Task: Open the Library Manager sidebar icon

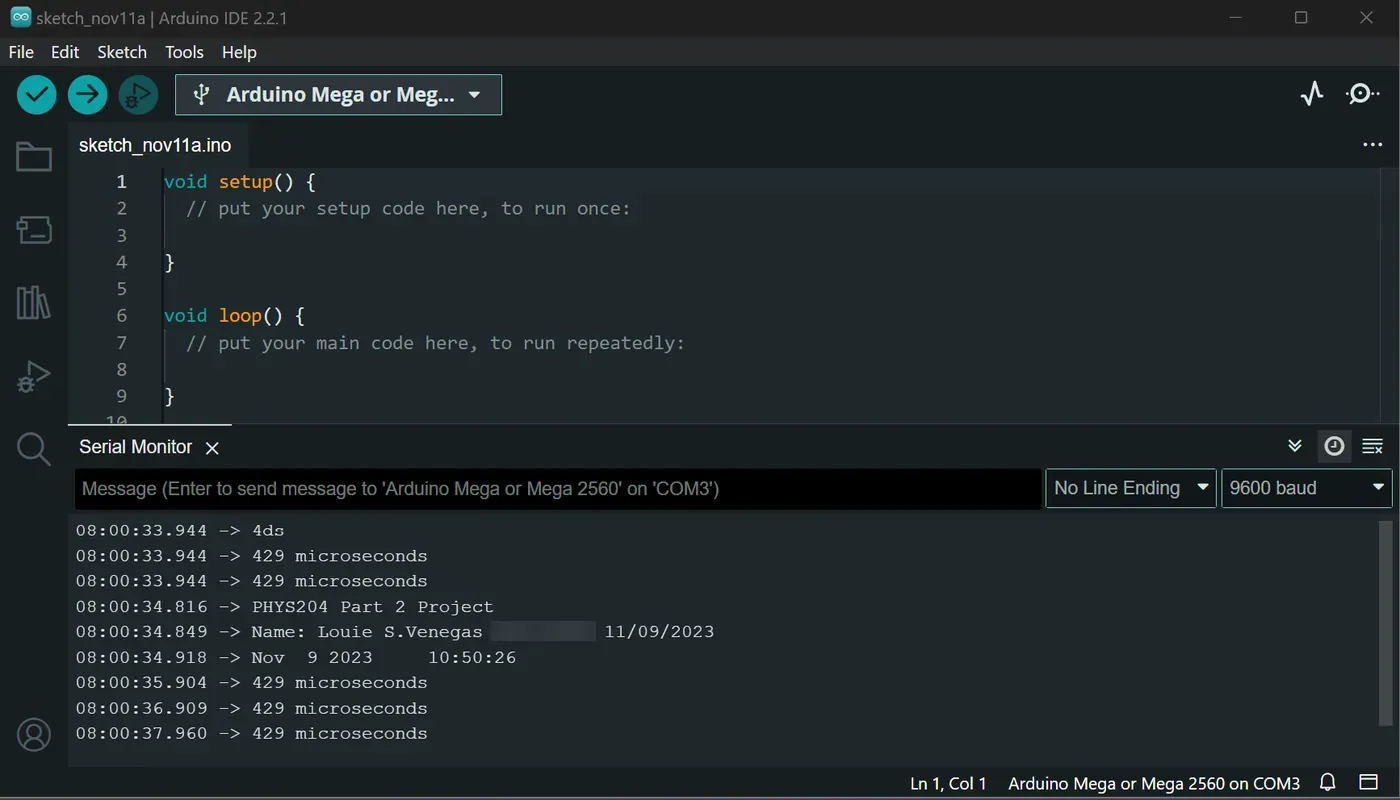Action: point(34,303)
